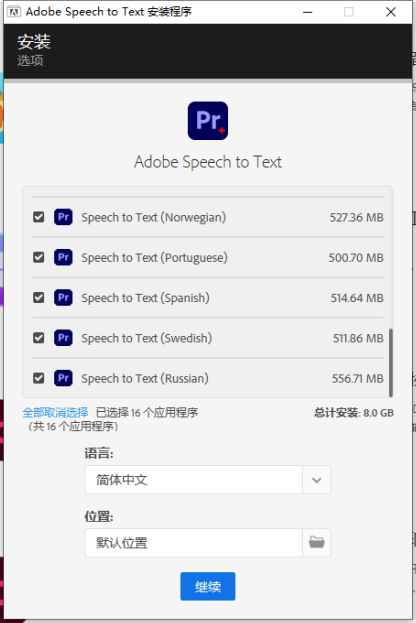Uncheck Speech to Text (Russian) checkbox
The image size is (416, 623).
pyautogui.click(x=39, y=378)
